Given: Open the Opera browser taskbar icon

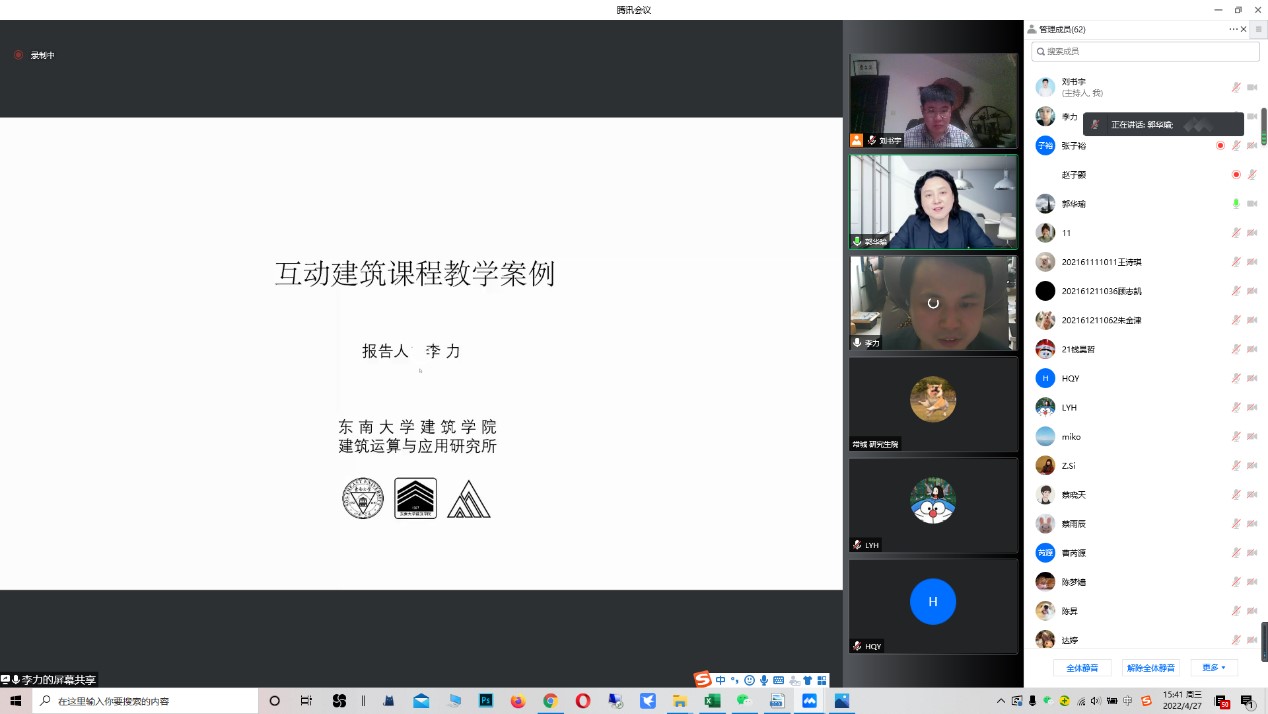Looking at the screenshot, I should coord(582,701).
